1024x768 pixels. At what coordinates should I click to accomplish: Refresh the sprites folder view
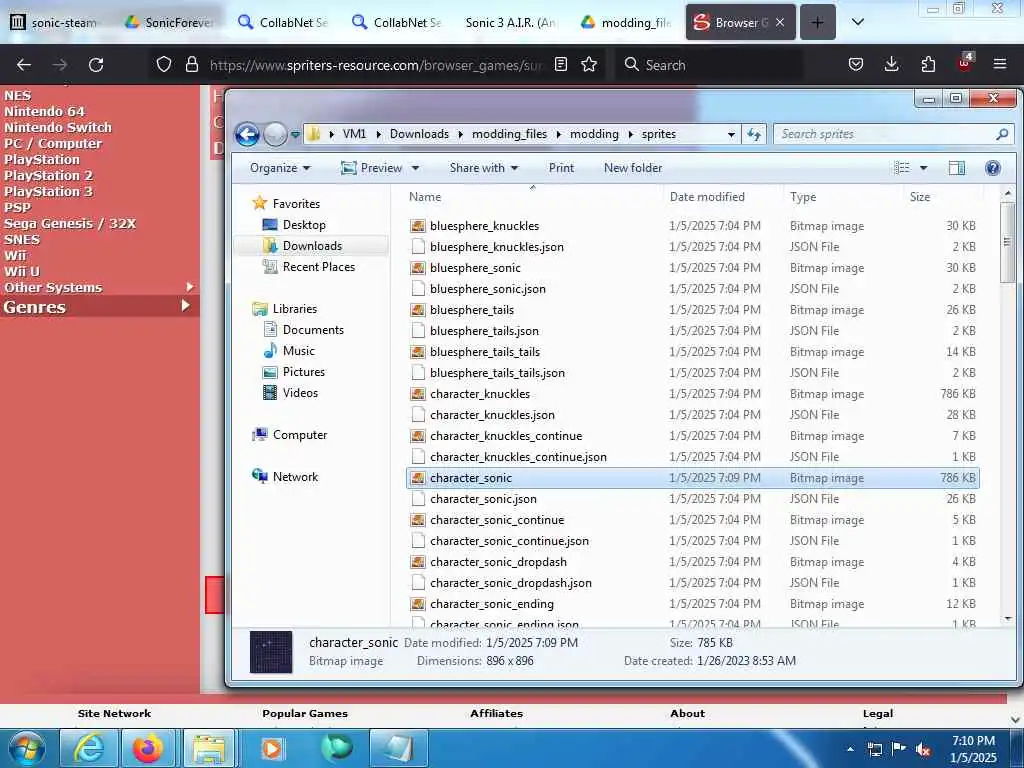pos(755,134)
